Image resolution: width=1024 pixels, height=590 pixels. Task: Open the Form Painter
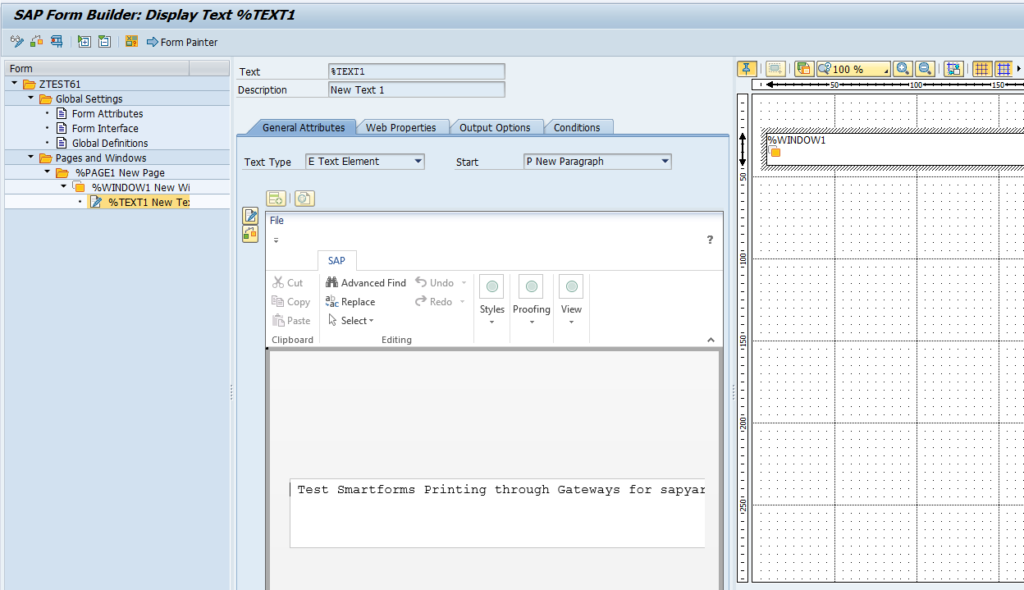(182, 42)
